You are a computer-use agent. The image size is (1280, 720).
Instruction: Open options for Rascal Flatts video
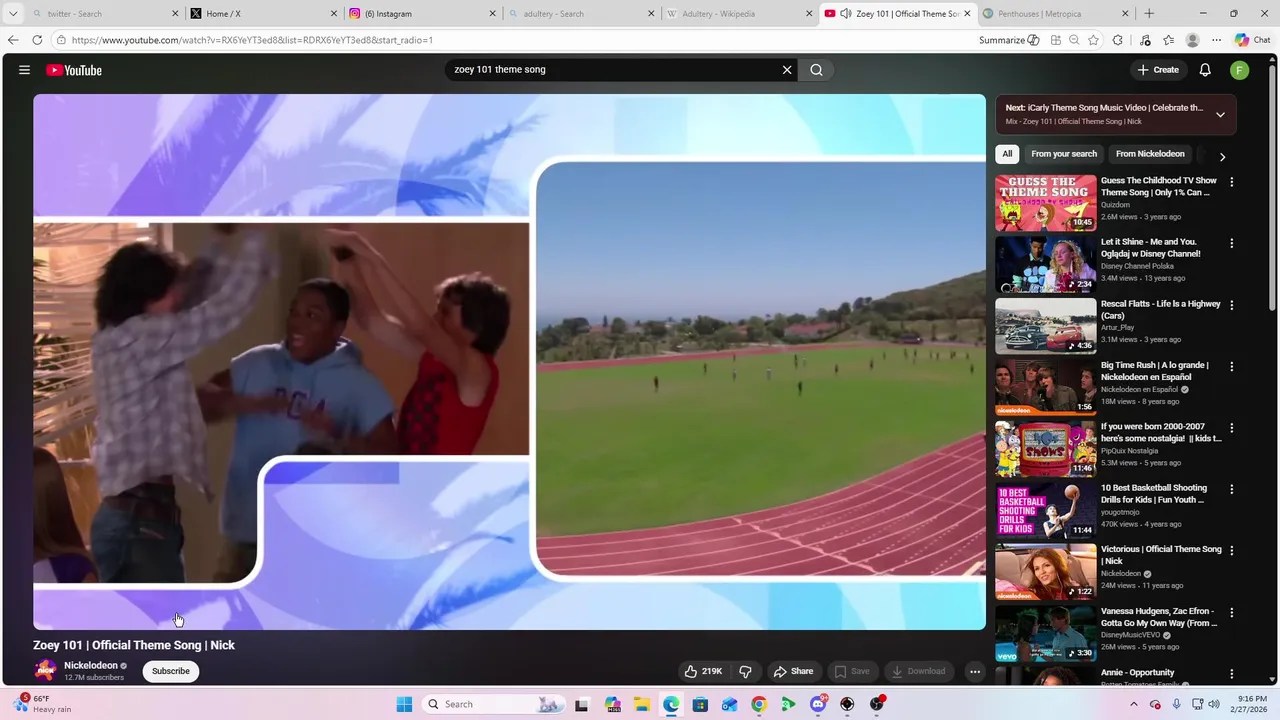(x=1232, y=305)
